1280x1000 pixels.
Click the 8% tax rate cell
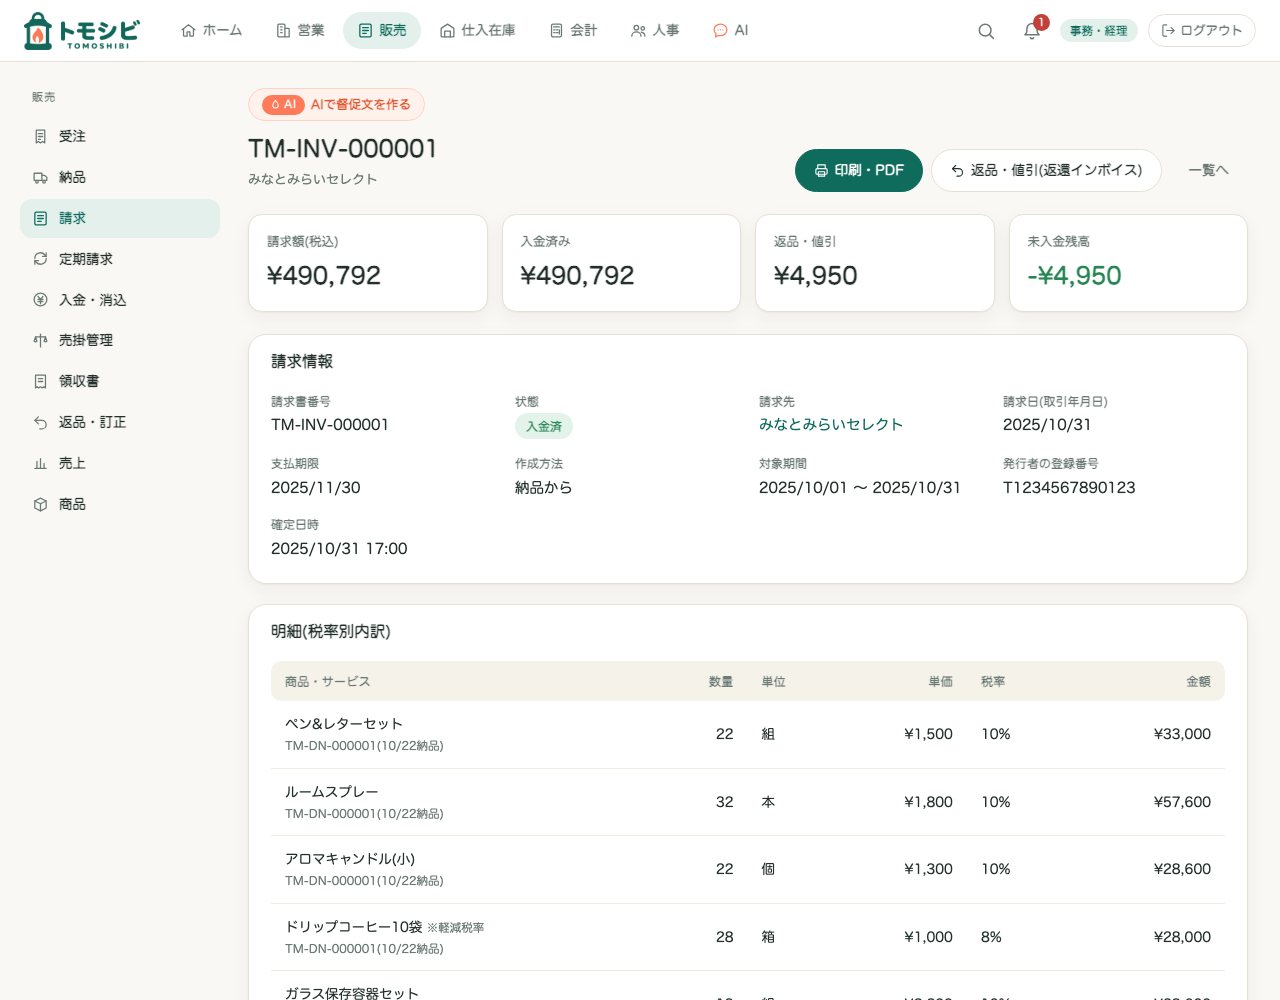pos(991,937)
